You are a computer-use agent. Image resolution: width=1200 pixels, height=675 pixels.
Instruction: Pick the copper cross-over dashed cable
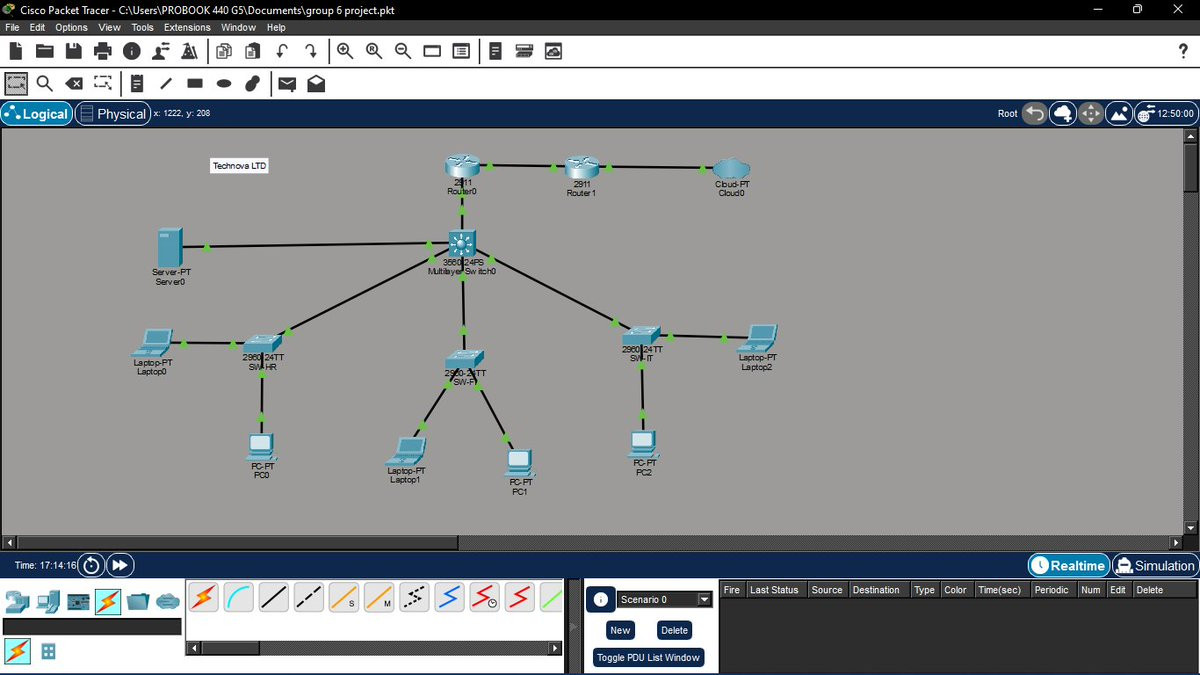pyautogui.click(x=308, y=598)
